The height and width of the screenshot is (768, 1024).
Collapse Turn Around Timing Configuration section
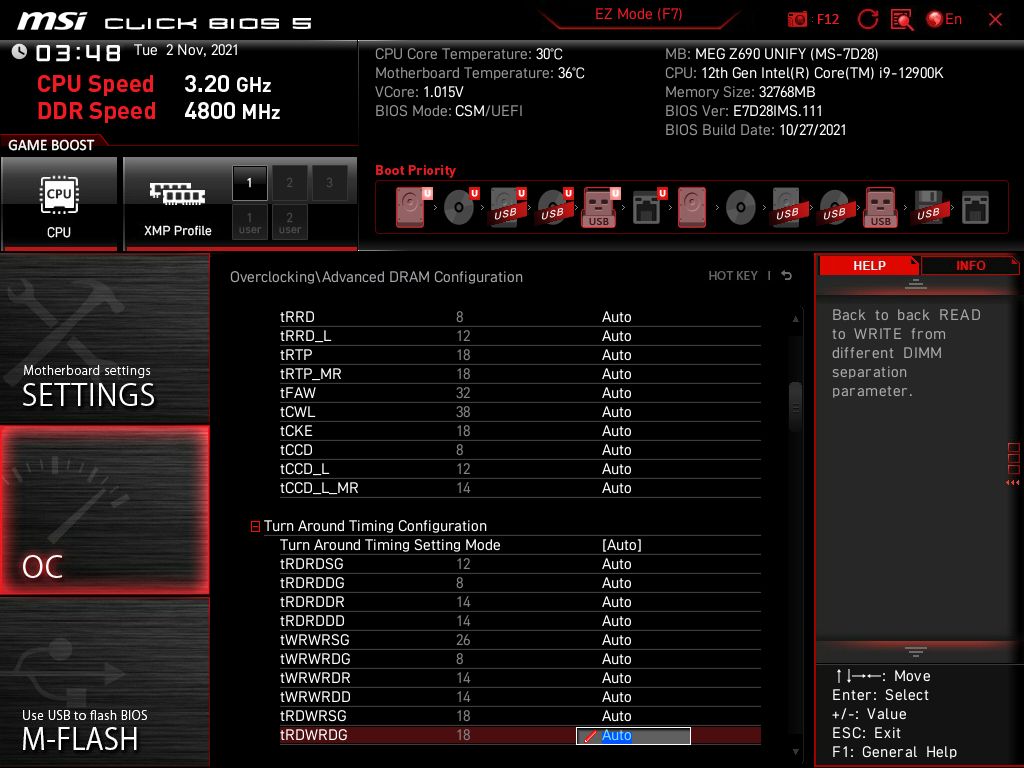255,526
